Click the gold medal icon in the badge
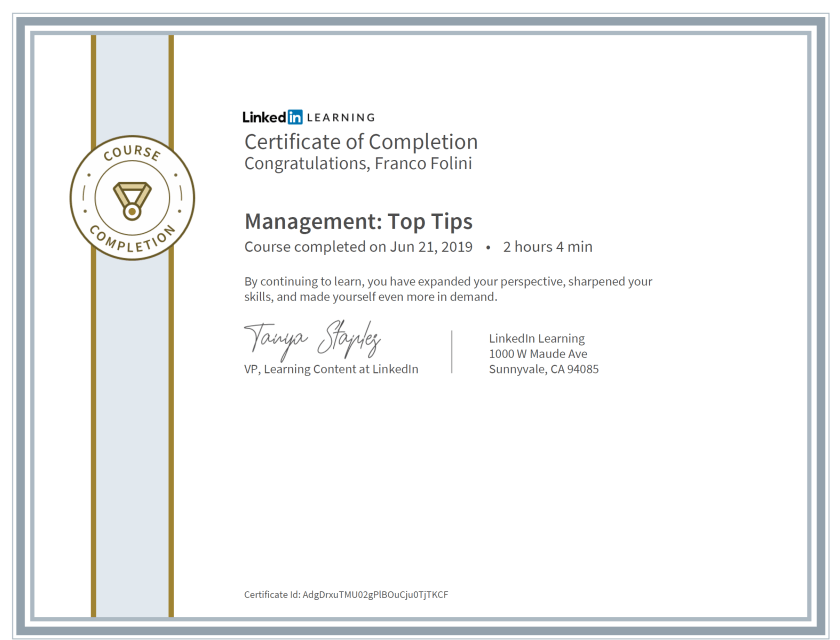The width and height of the screenshot is (840, 640). tap(132, 198)
